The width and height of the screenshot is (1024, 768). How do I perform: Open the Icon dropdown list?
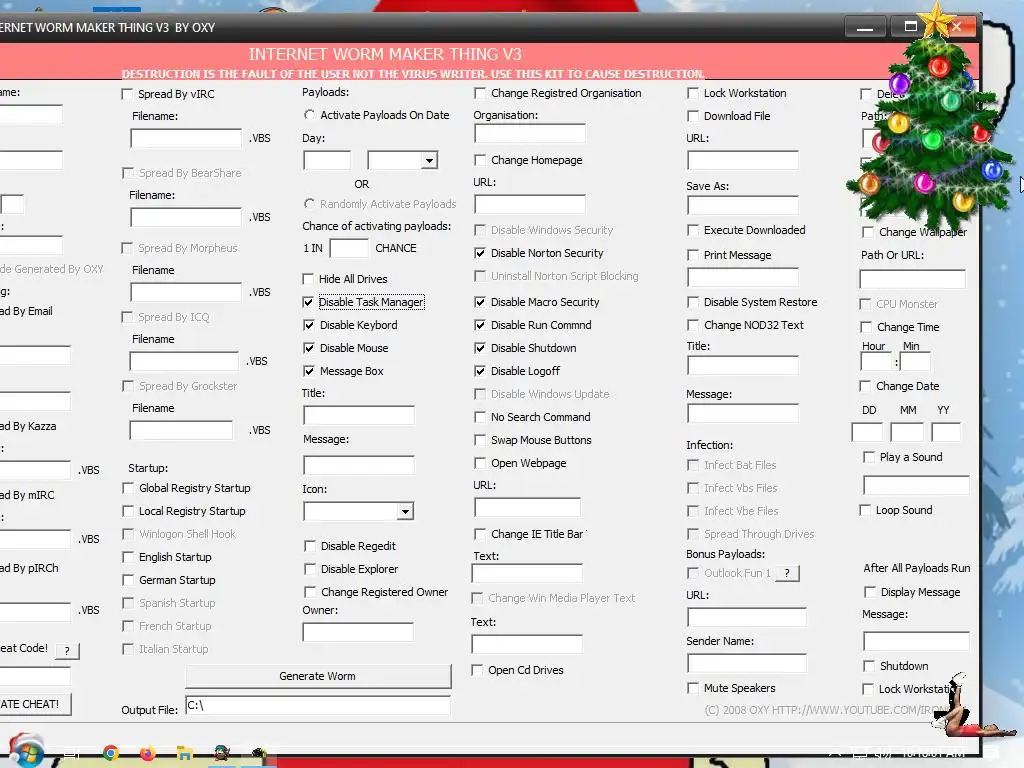[x=406, y=511]
